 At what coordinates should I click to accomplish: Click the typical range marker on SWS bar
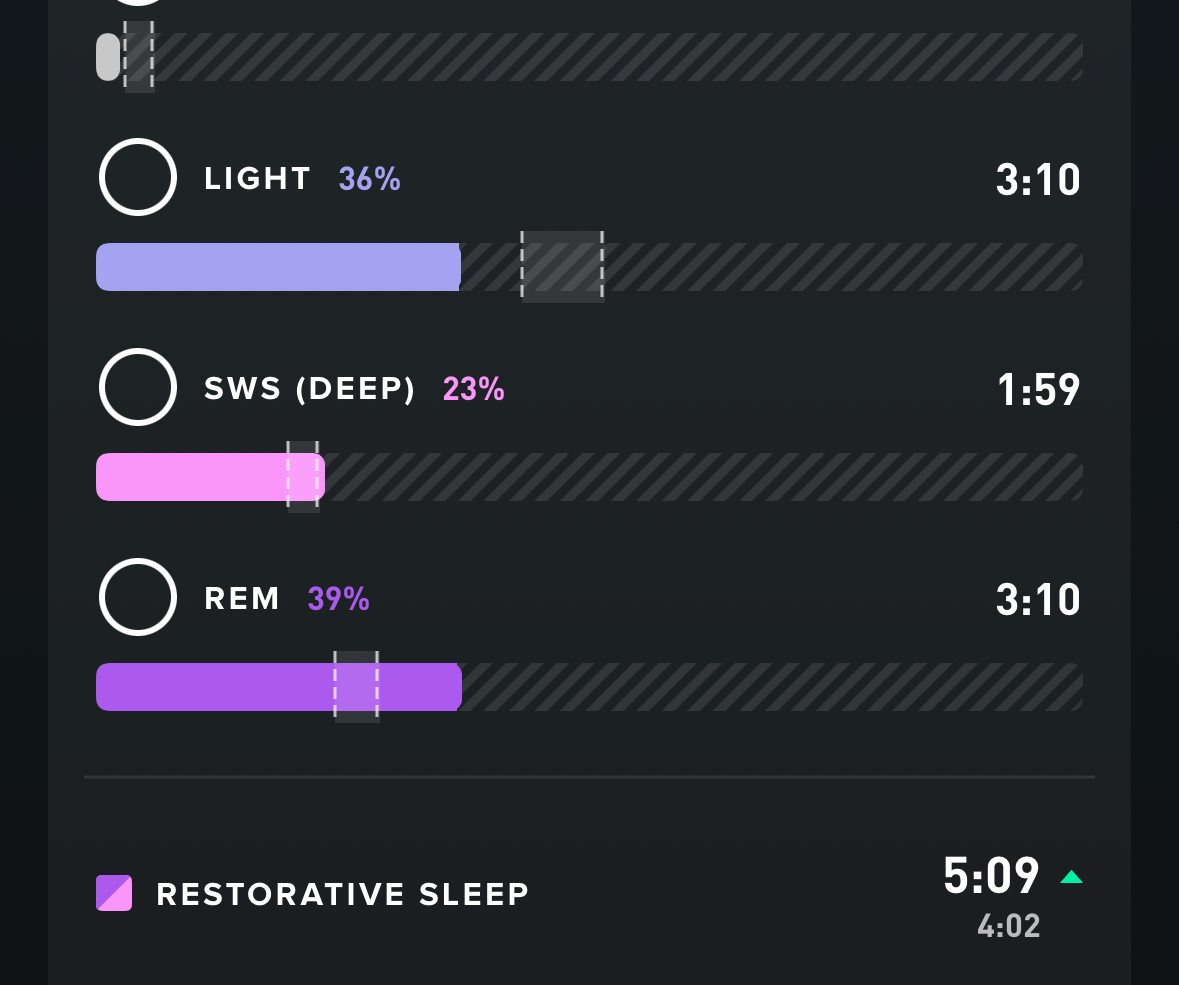pyautogui.click(x=303, y=477)
